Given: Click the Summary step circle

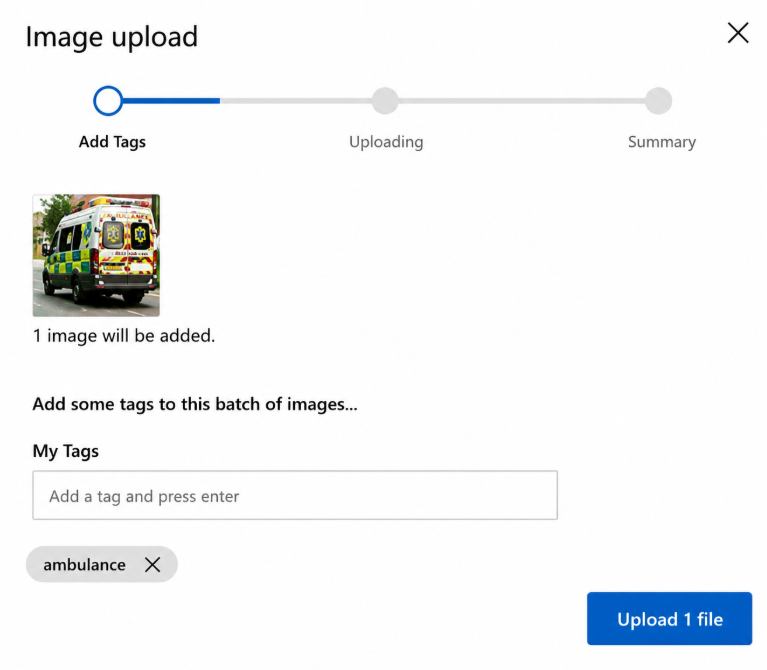Looking at the screenshot, I should tap(658, 101).
